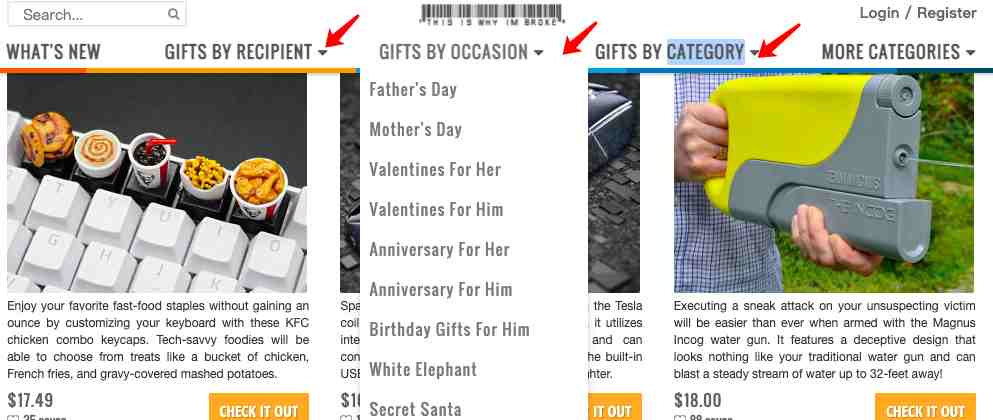Choose Birthday Gifts For Him
The height and width of the screenshot is (420, 993).
point(449,329)
